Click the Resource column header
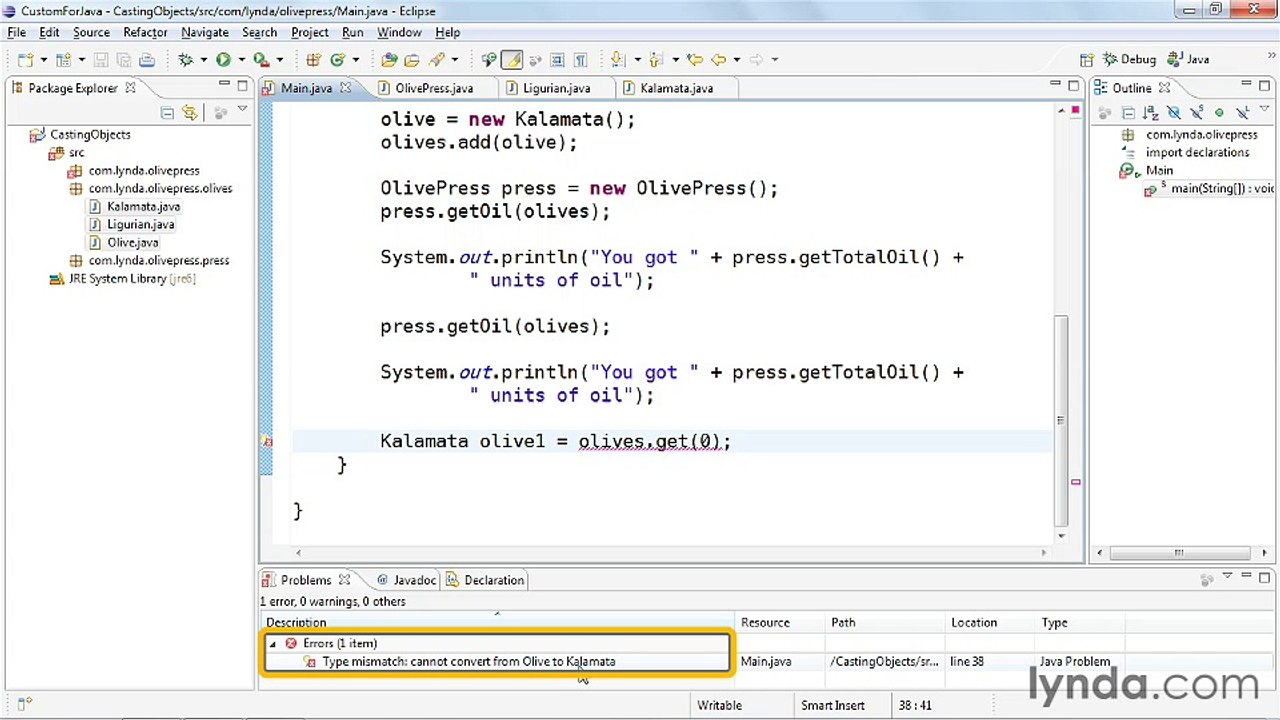Image resolution: width=1280 pixels, height=720 pixels. [x=779, y=623]
